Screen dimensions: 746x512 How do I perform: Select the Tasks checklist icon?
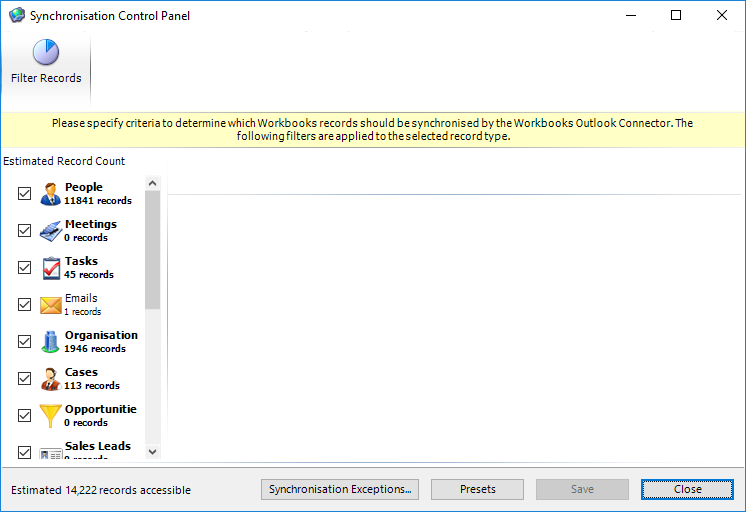point(51,268)
